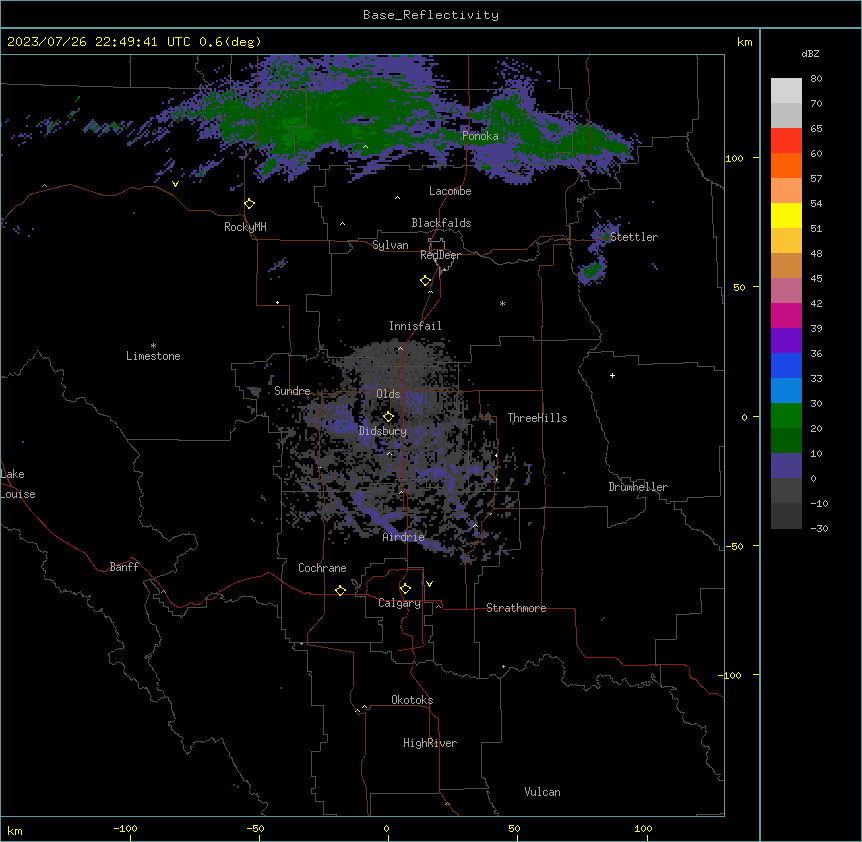
Task: Click the -100 tick on bottom axis
Action: click(125, 828)
